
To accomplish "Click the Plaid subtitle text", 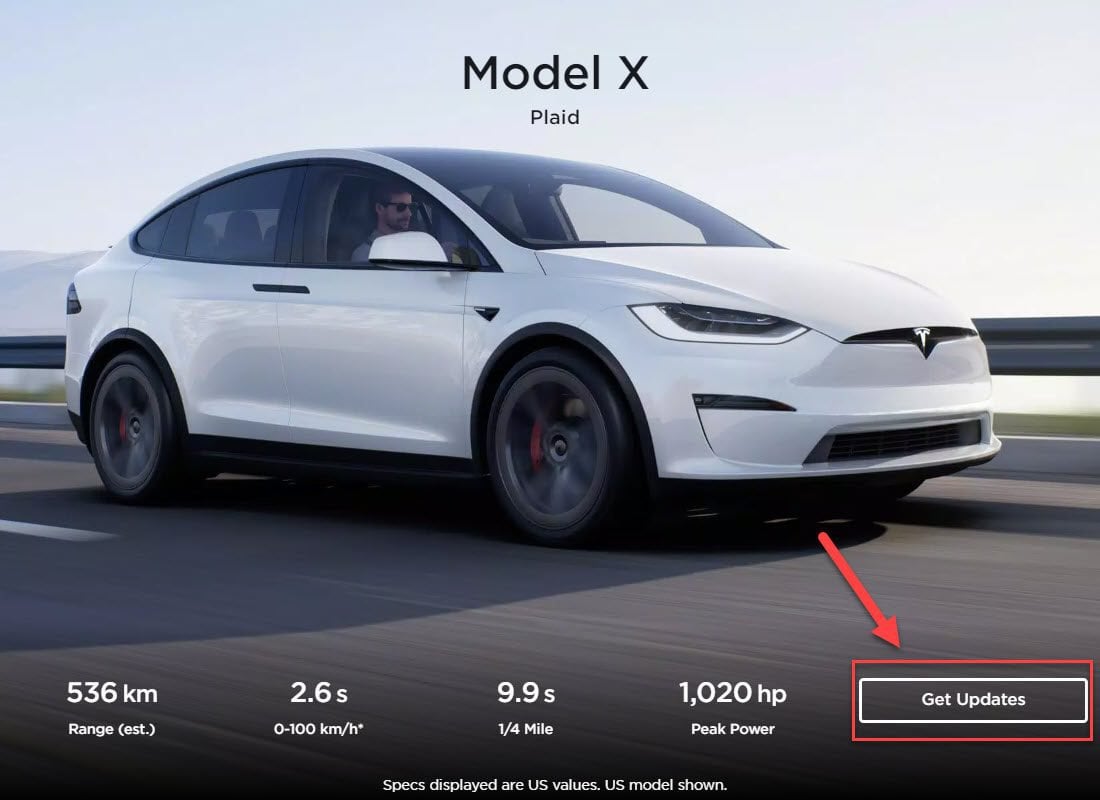I will coord(555,117).
